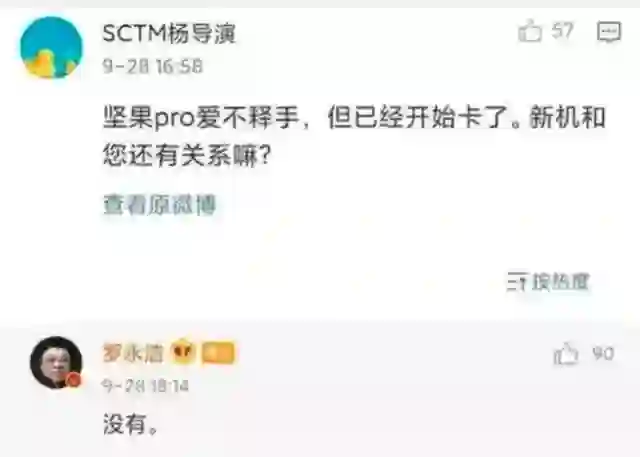Like the comment by SCTM杨导演
Screen dimensions: 640x457
[530, 31]
